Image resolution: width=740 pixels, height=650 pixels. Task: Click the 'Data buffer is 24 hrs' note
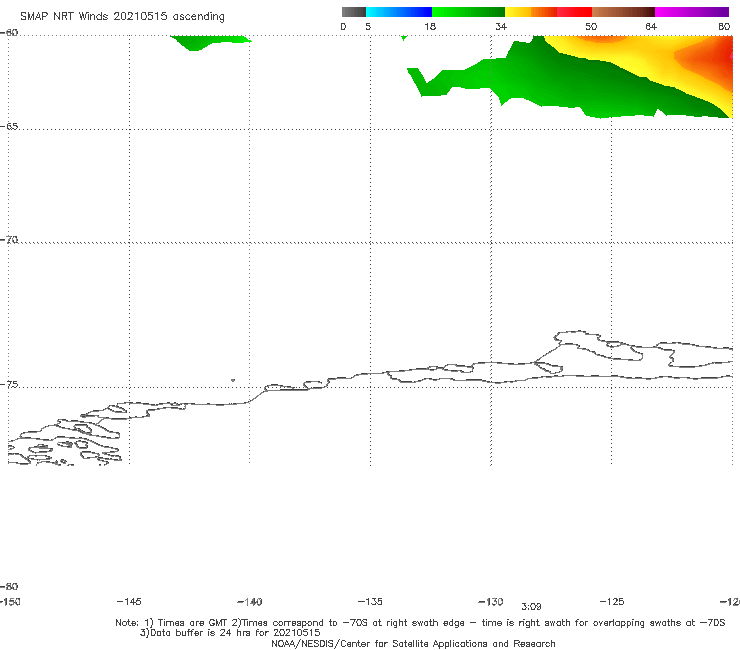230,633
